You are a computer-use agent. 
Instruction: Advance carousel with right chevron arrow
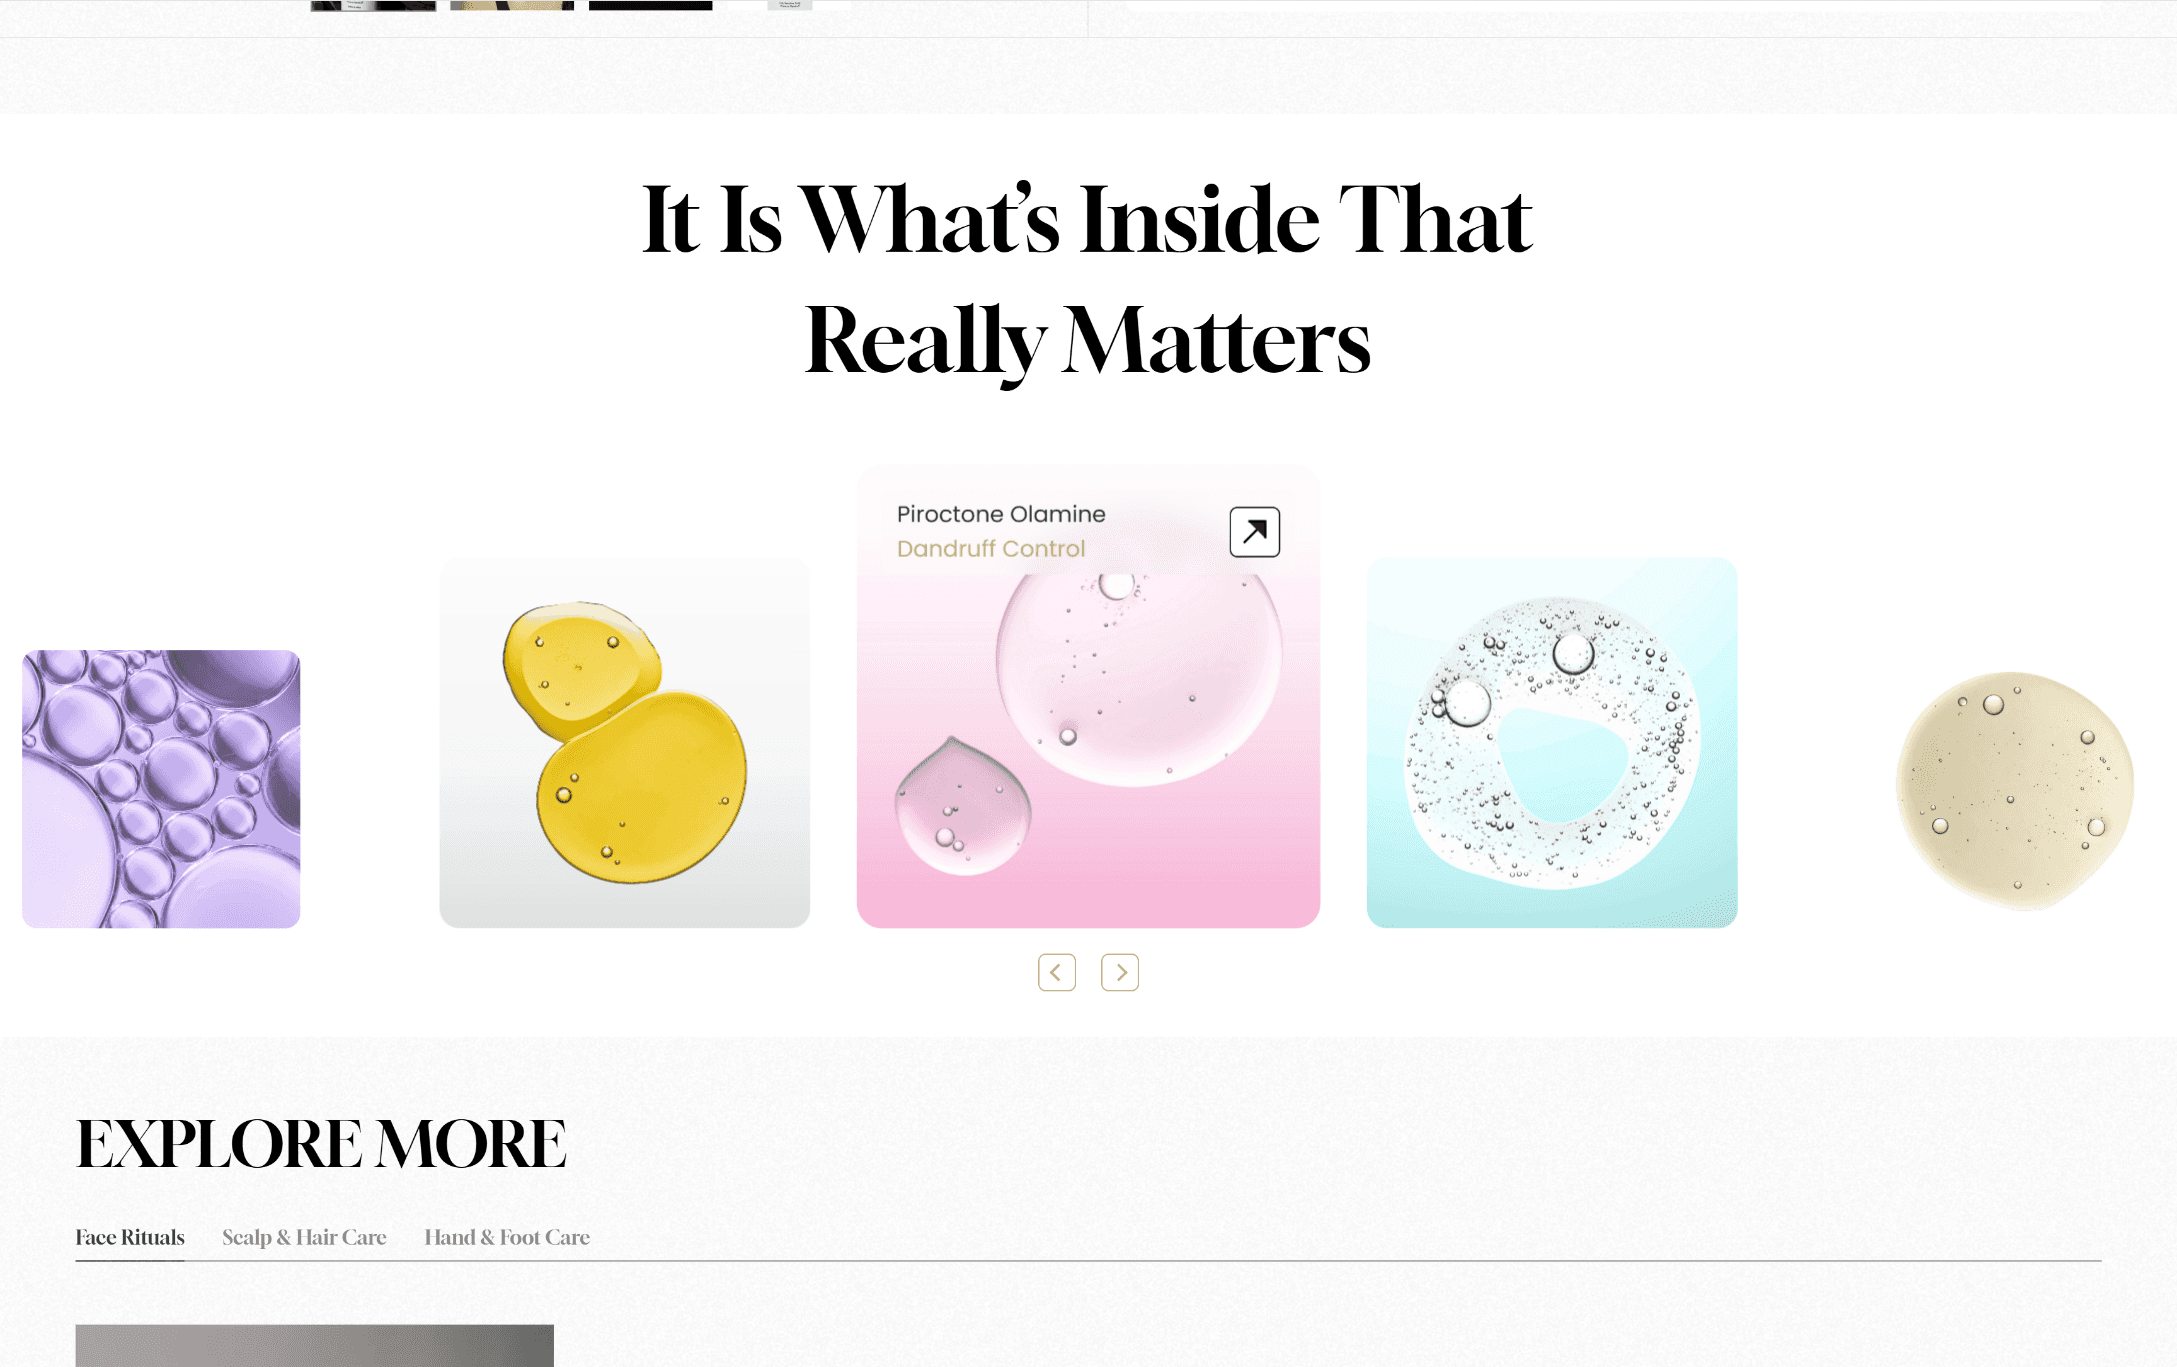pyautogui.click(x=1120, y=972)
